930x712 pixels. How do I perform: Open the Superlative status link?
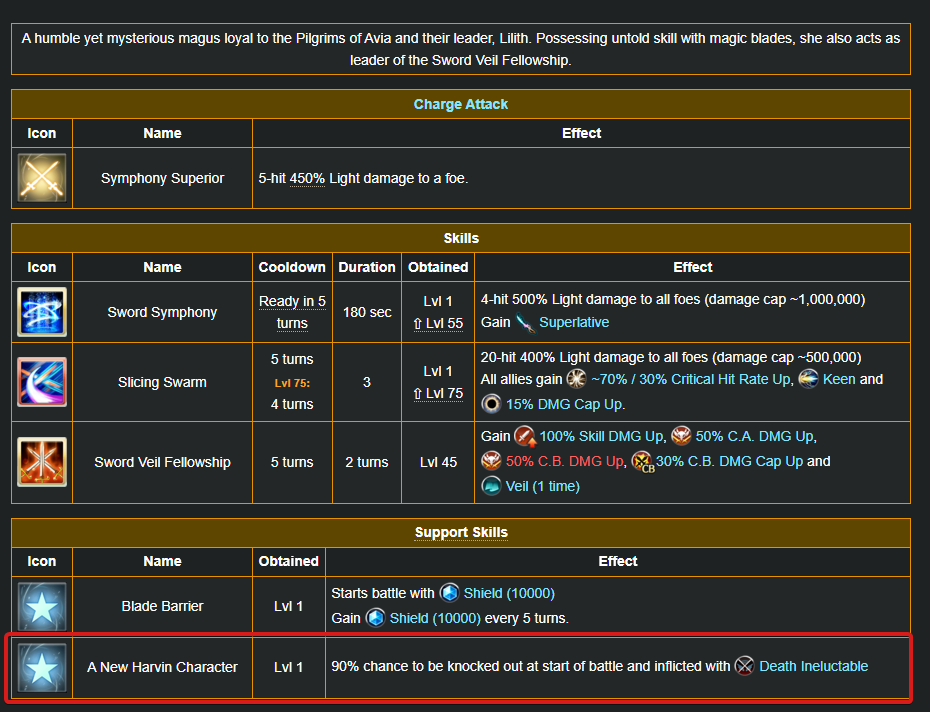pos(574,322)
